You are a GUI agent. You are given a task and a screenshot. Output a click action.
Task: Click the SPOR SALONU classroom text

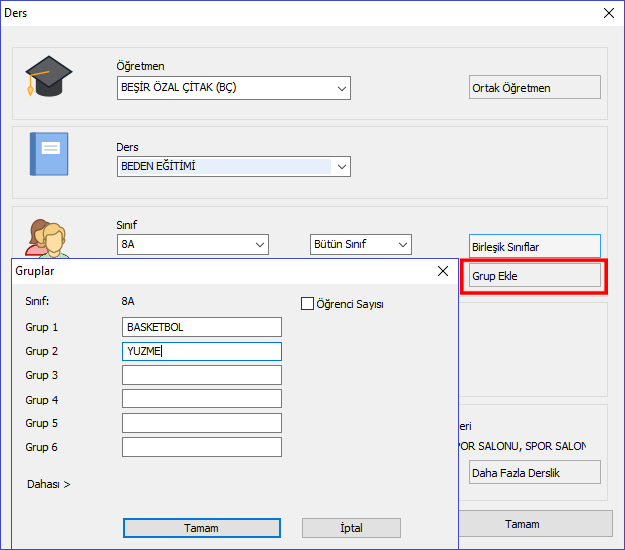tap(522, 446)
